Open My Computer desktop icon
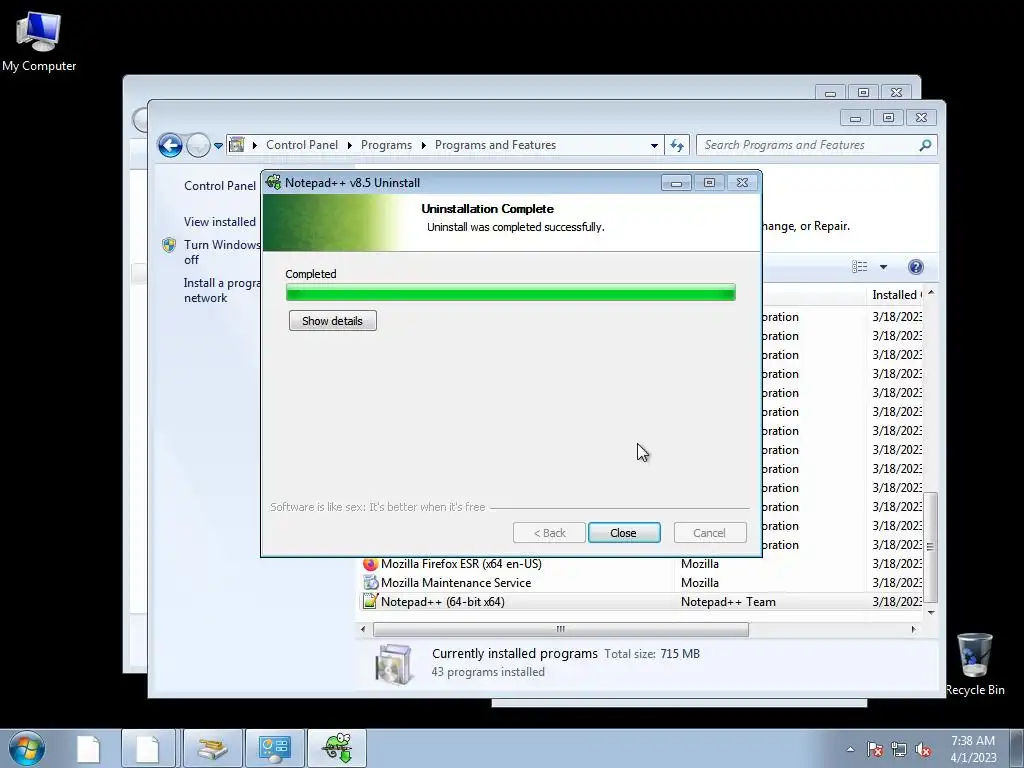1024x768 pixels. pyautogui.click(x=39, y=41)
